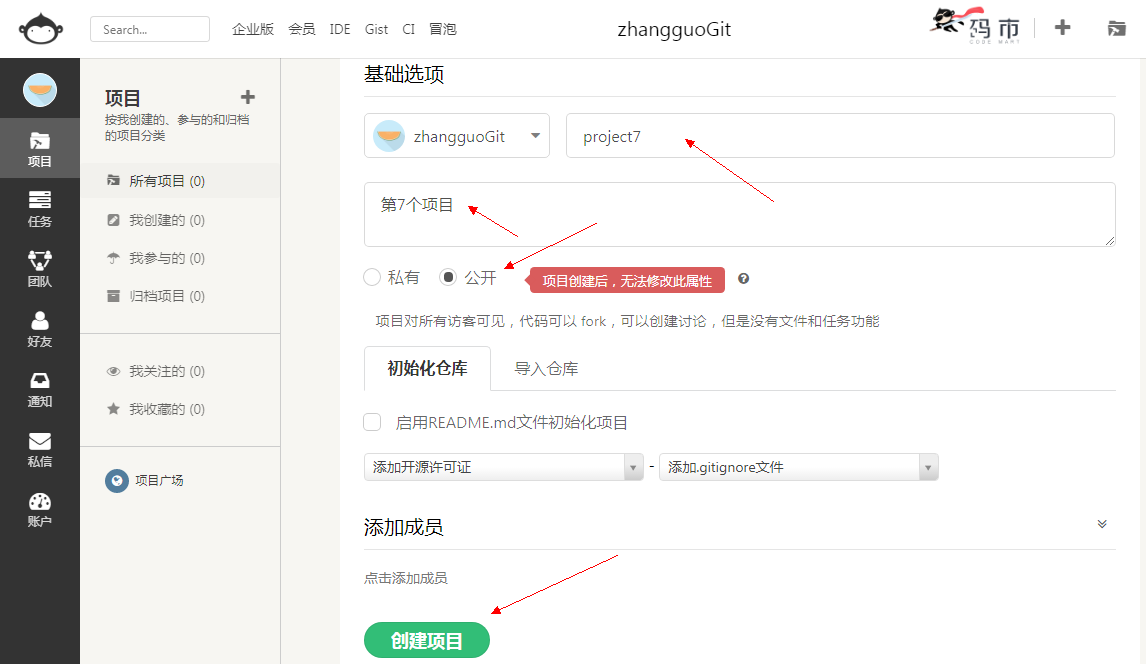Open 通知 notifications inbox icon
Viewport: 1146px width, 664px height.
pyautogui.click(x=40, y=388)
